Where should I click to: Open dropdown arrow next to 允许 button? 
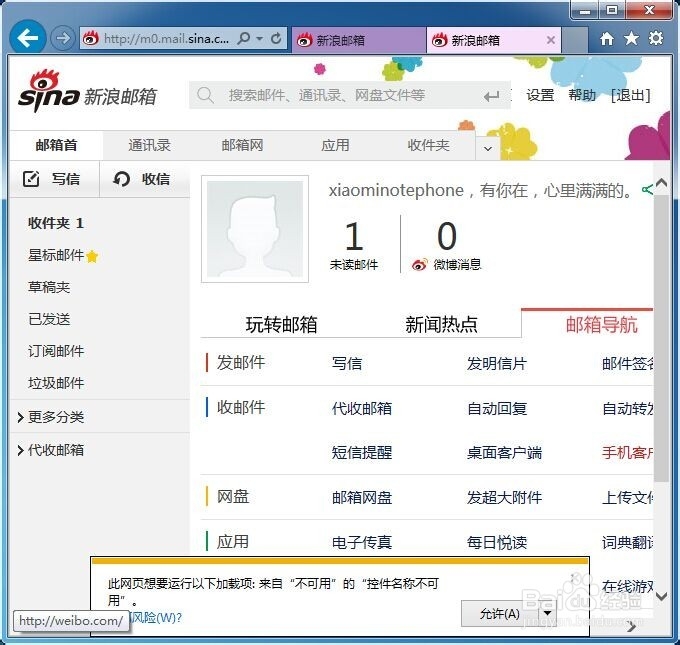[x=547, y=613]
